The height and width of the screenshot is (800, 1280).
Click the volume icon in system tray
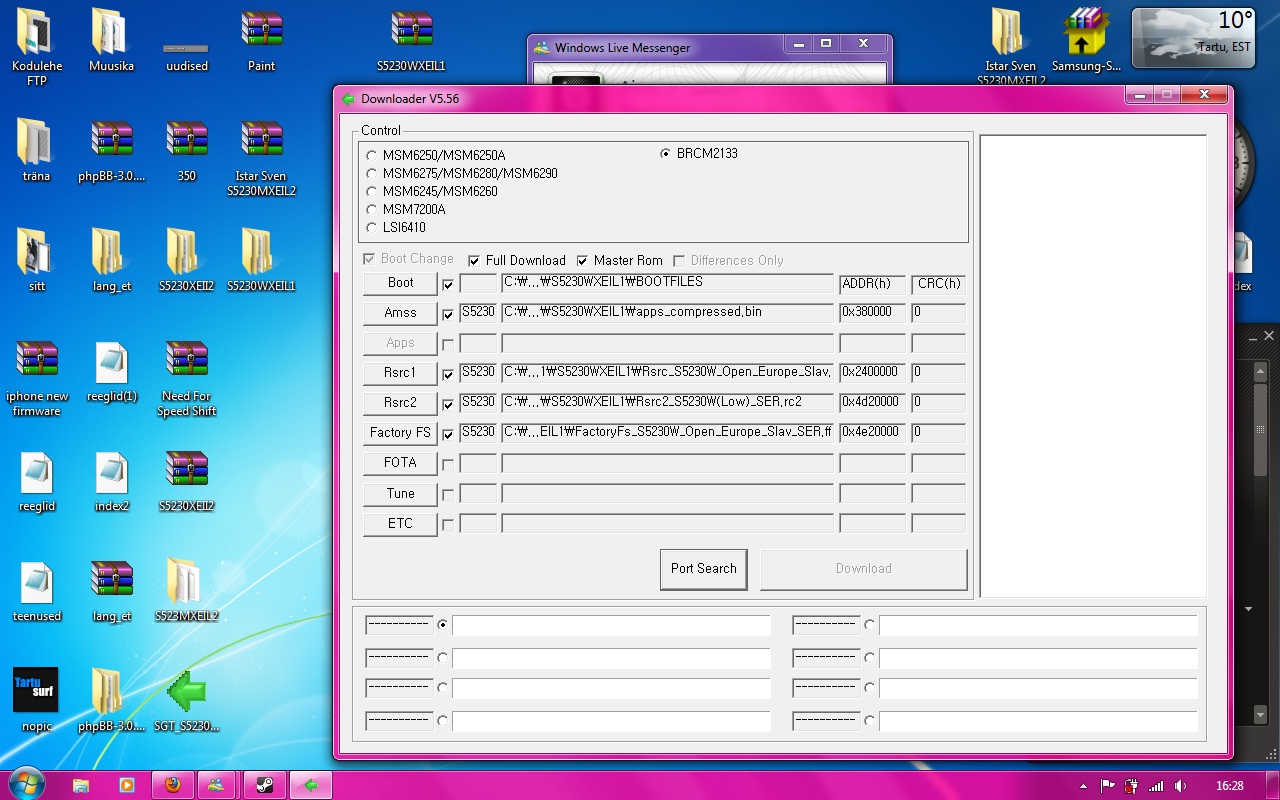[1181, 786]
